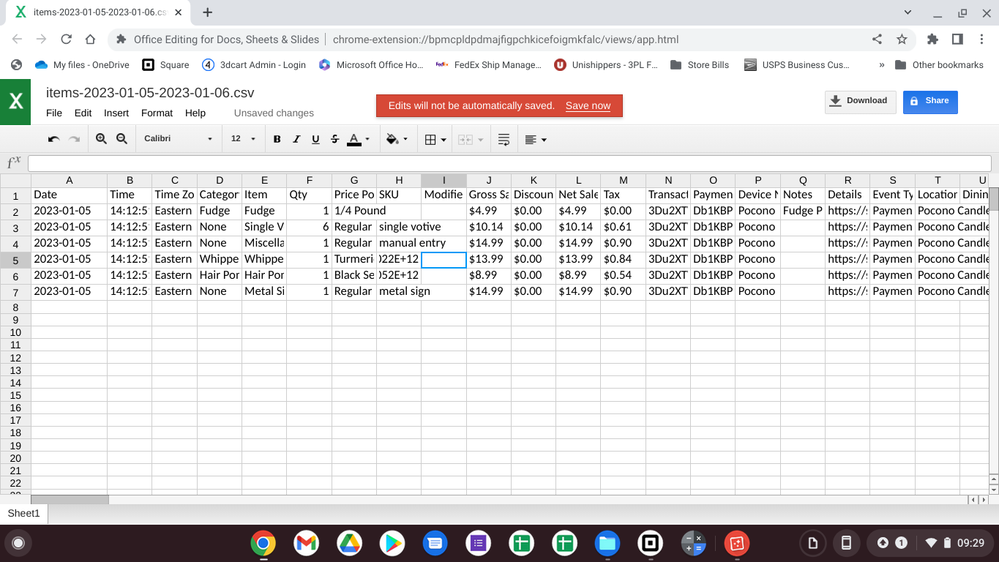Open fill color dropdown arrow
The height and width of the screenshot is (562, 999).
[405, 140]
